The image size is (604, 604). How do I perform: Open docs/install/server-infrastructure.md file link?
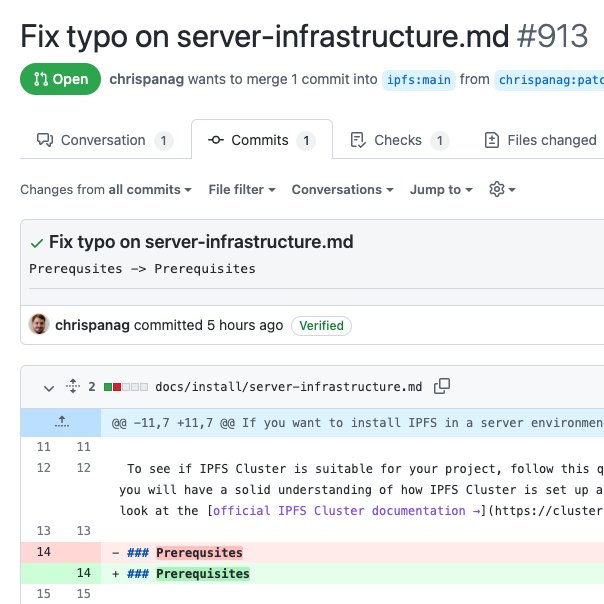289,386
